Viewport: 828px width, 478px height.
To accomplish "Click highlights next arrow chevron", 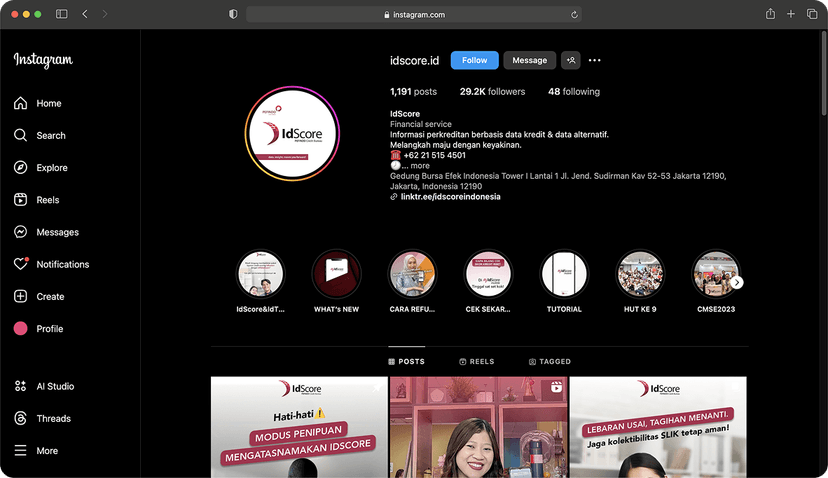I will (x=737, y=283).
